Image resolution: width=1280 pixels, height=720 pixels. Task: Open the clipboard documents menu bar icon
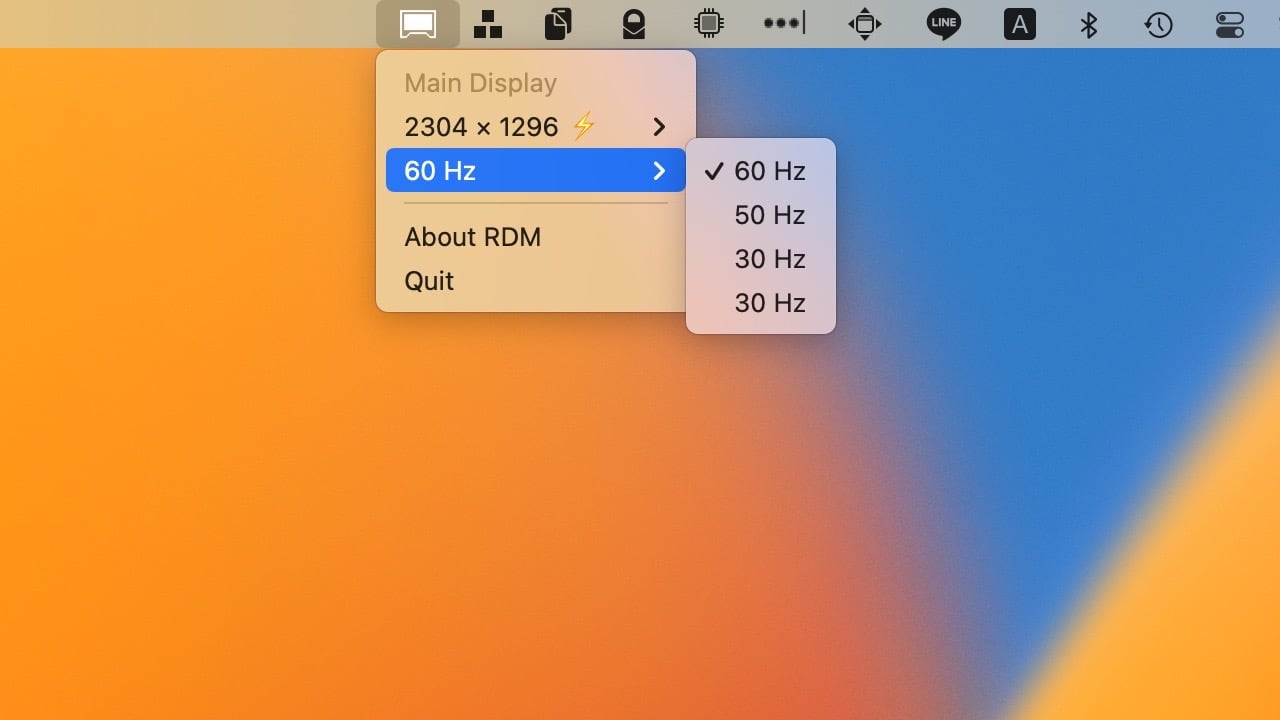click(559, 24)
